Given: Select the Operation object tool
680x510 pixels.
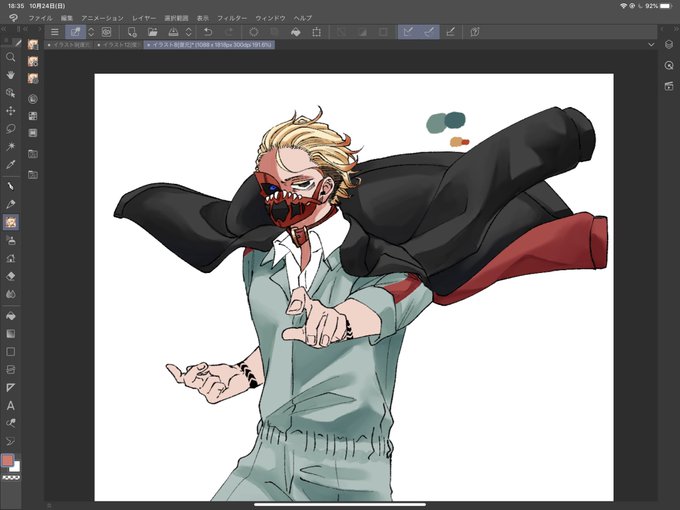Looking at the screenshot, I should (x=10, y=93).
